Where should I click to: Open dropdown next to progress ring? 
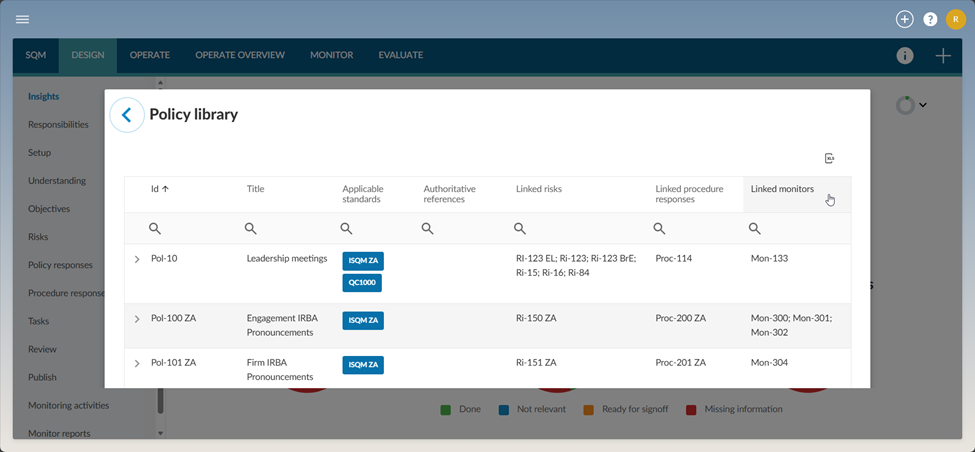923,105
